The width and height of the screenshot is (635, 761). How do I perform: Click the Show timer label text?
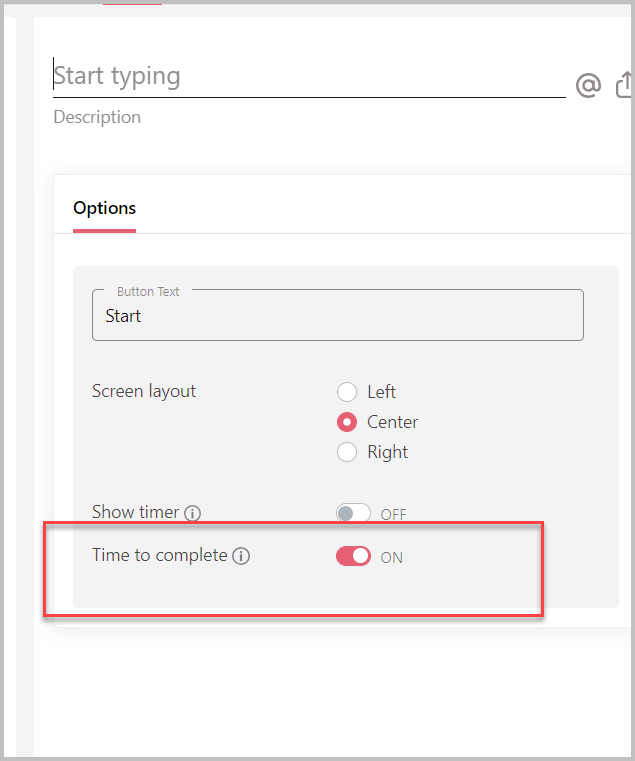(135, 512)
